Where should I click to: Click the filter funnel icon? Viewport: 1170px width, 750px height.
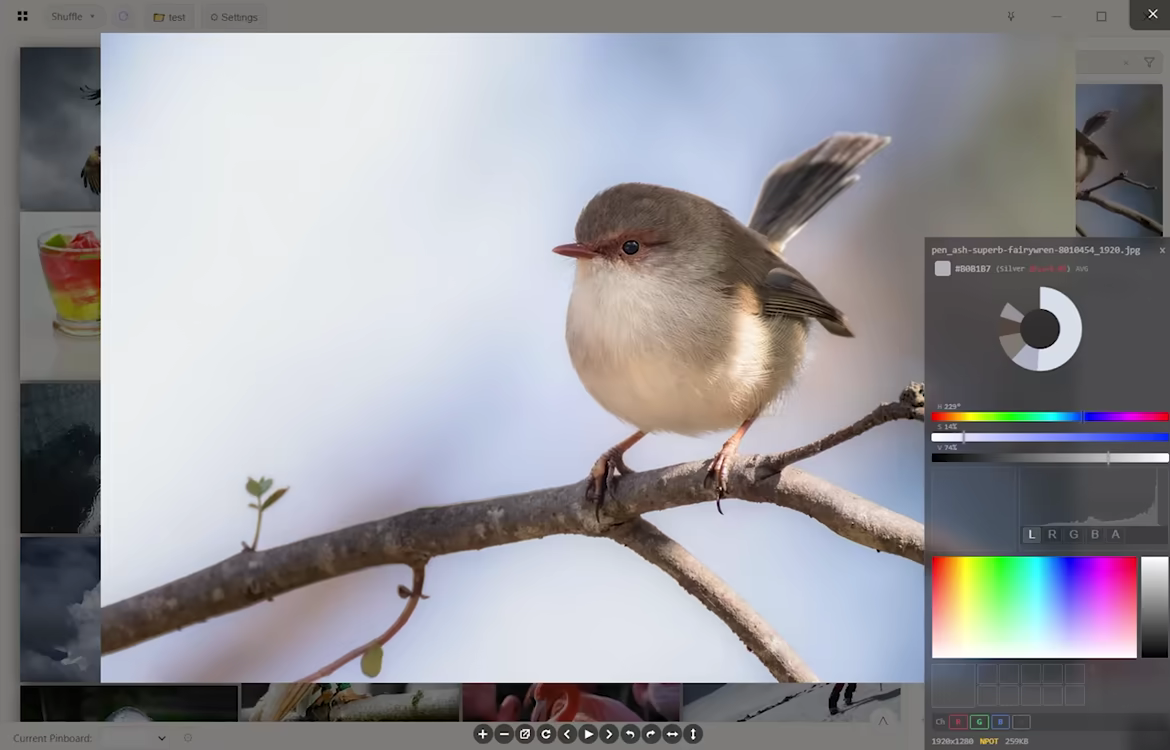click(x=1149, y=63)
